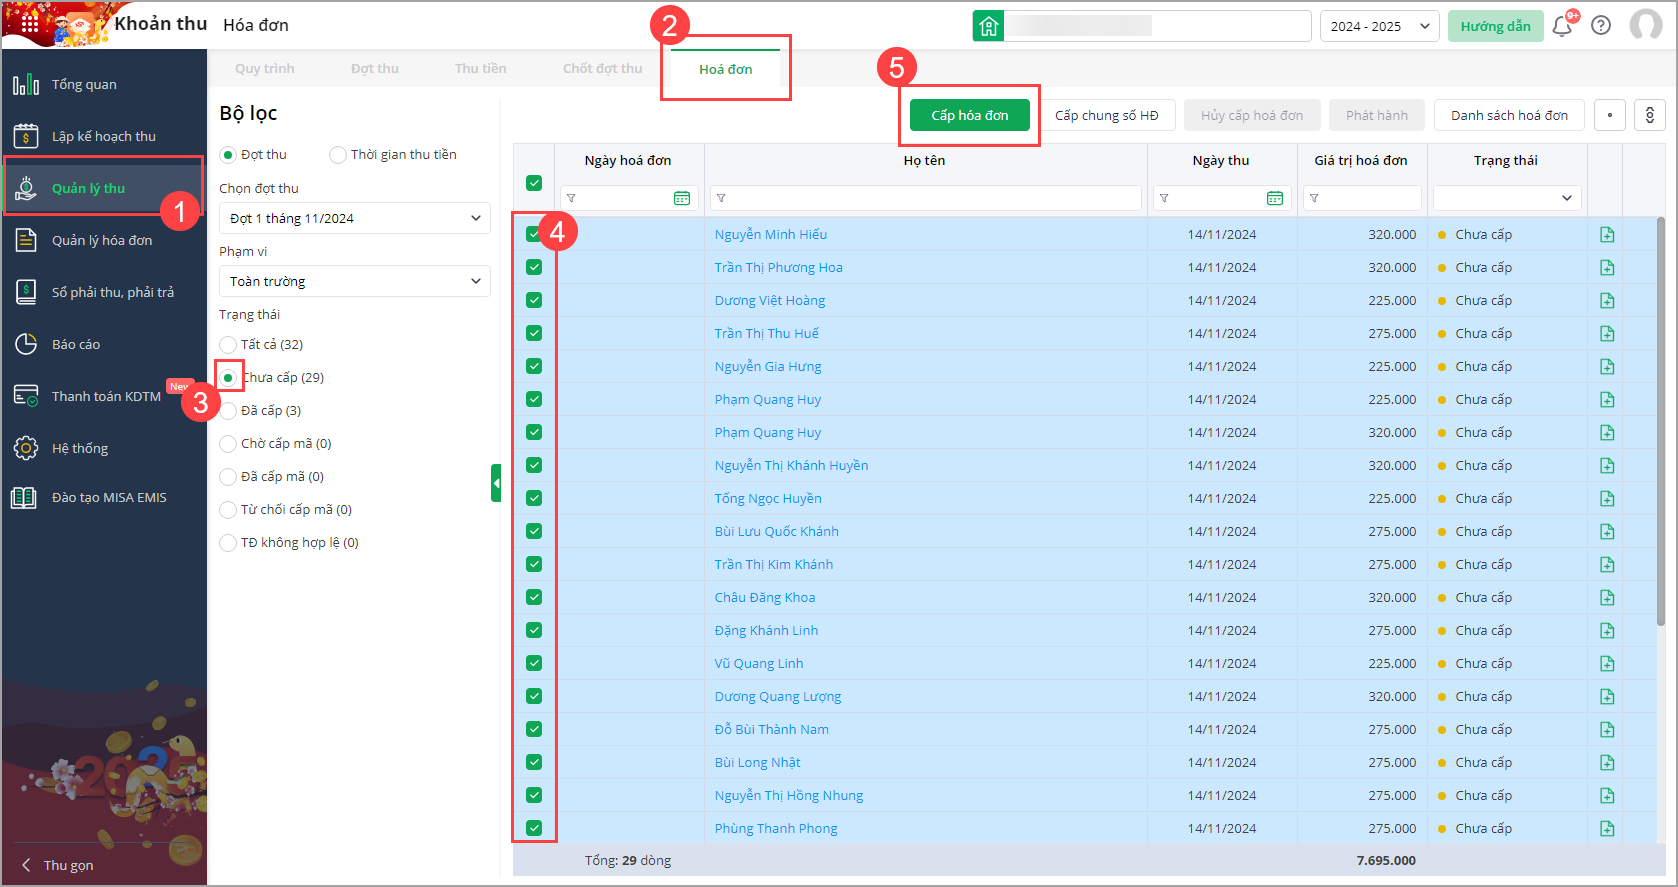Viewport: 1678px width, 887px height.
Task: Click the vertical more options icon button
Action: 1649,116
